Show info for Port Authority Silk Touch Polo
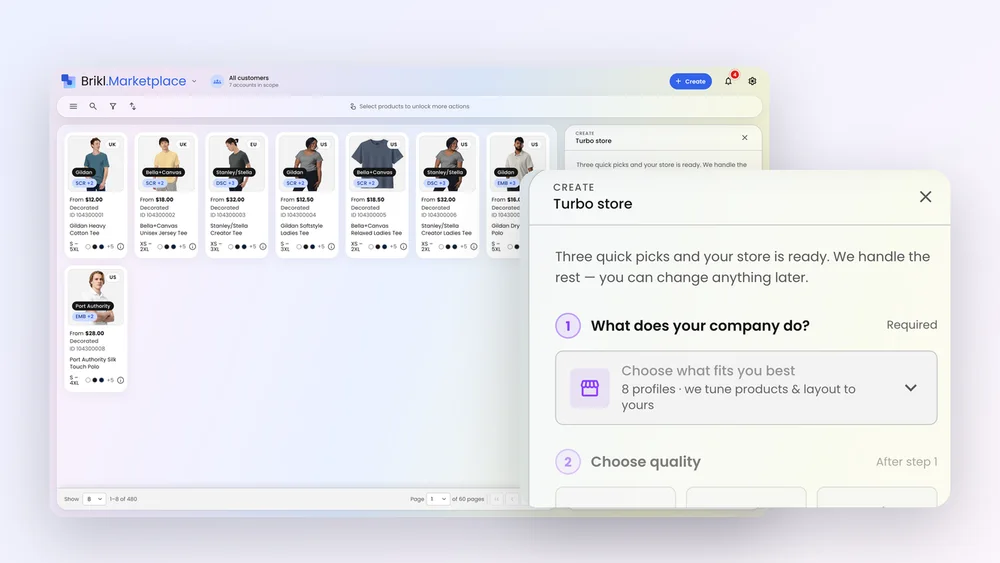The image size is (1000, 563). [x=121, y=381]
